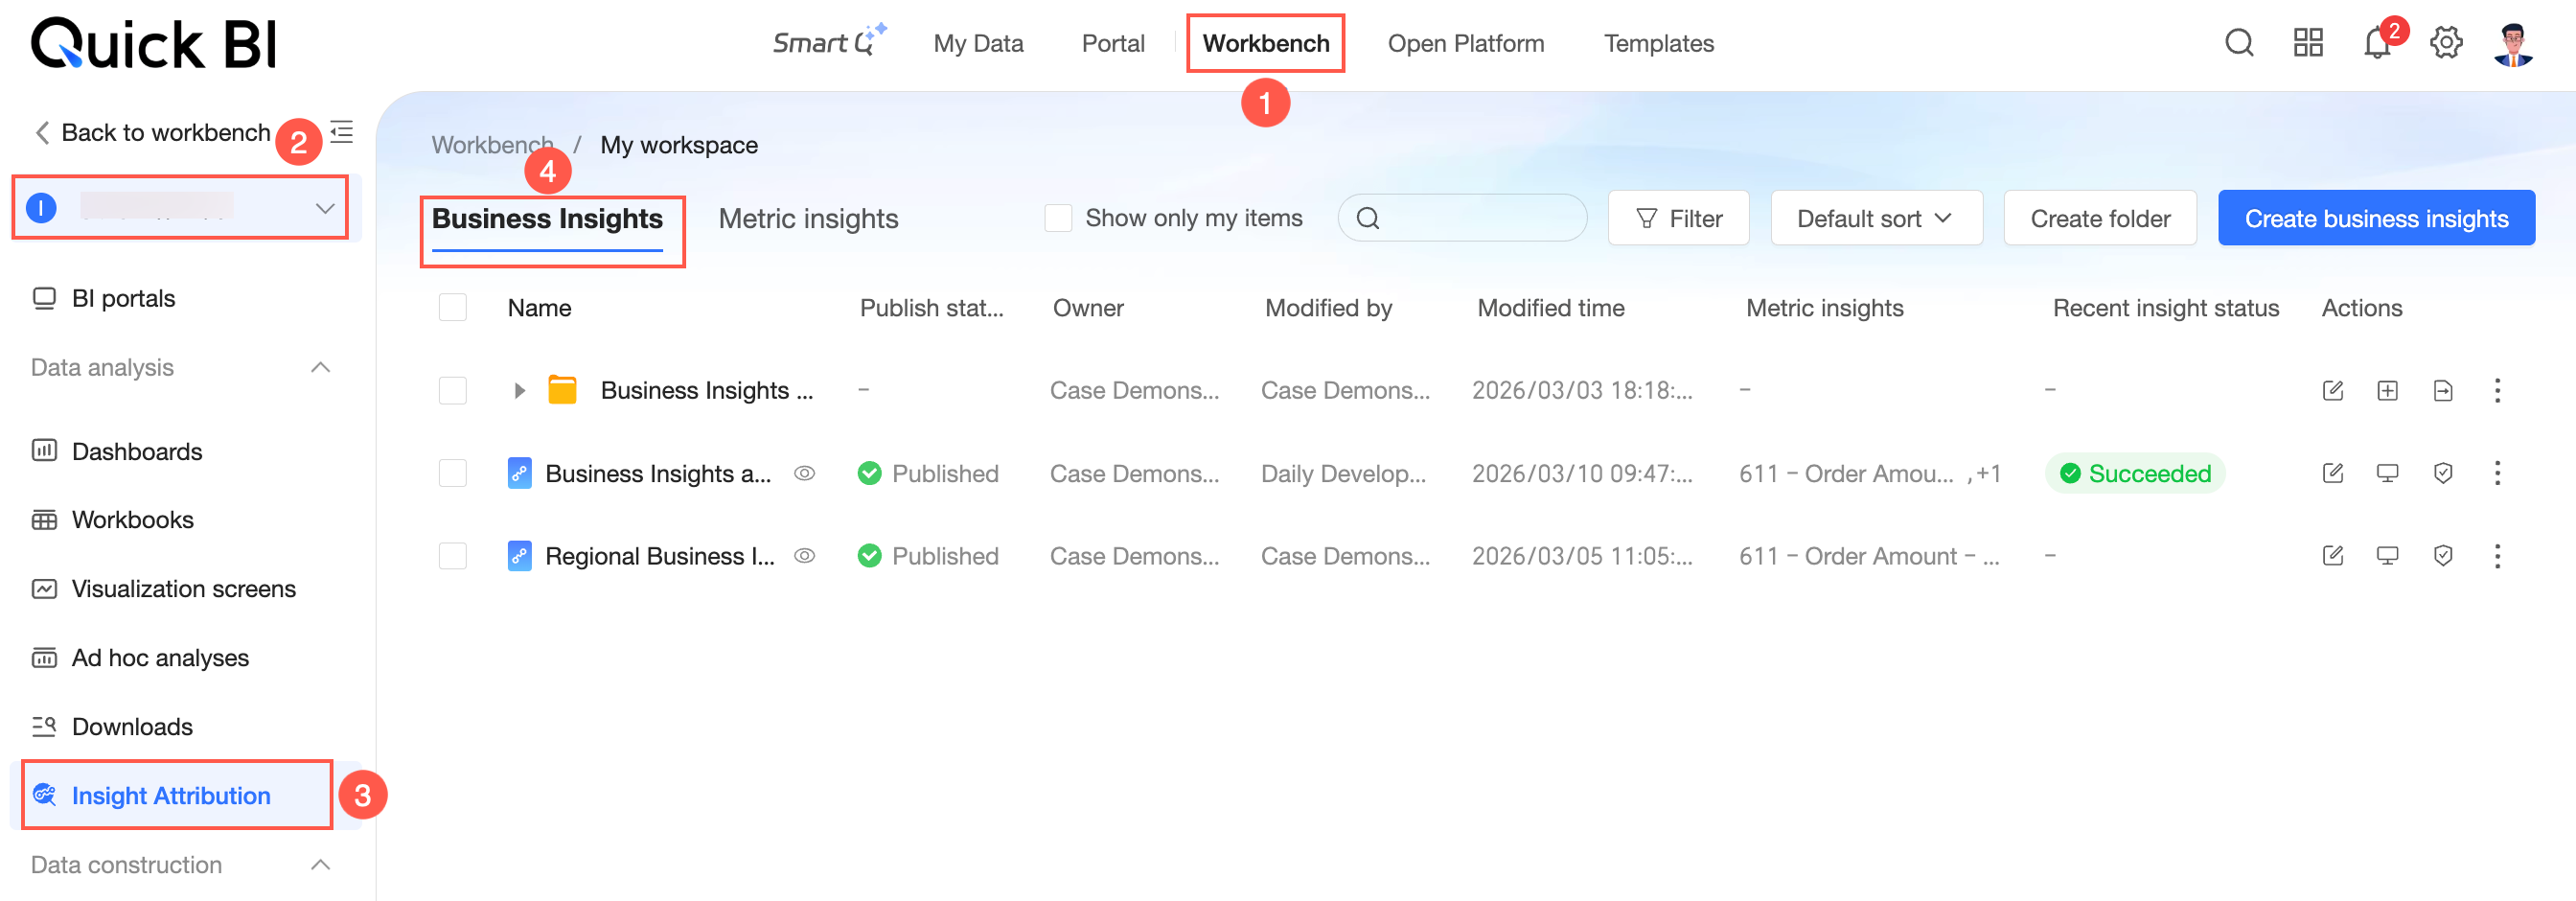
Task: Open the Open Platform tab
Action: (1466, 43)
